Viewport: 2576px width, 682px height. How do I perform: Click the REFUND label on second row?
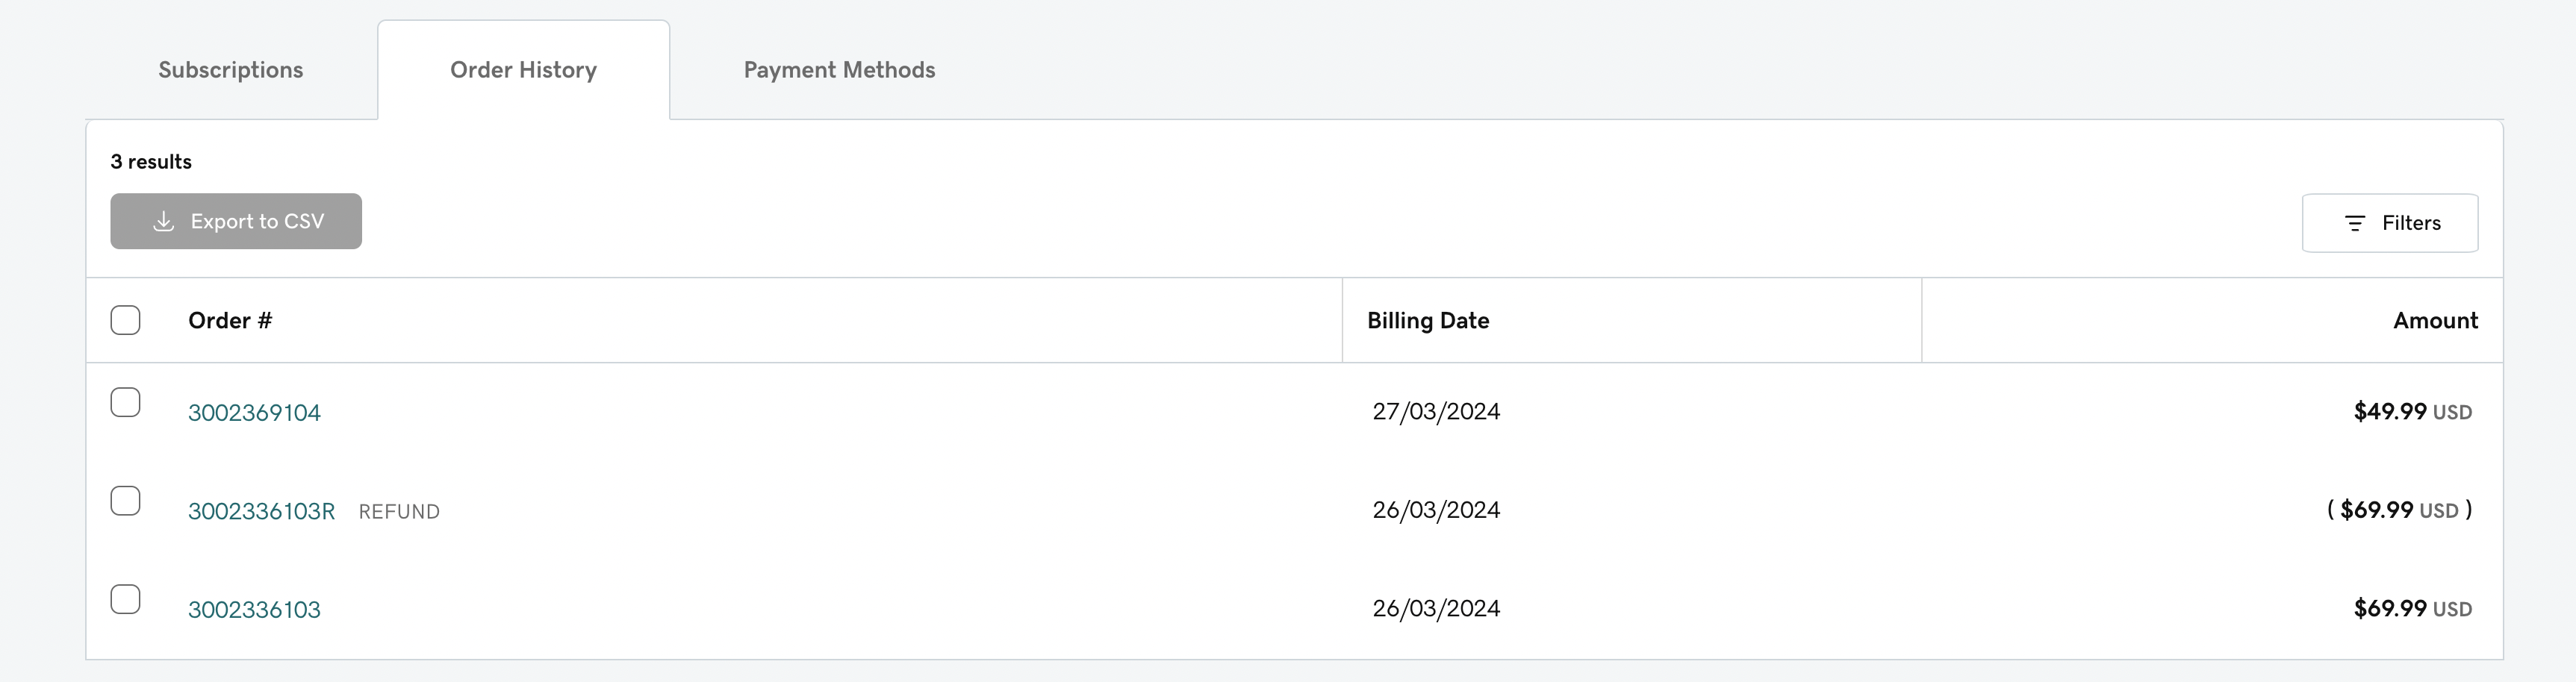pos(399,512)
